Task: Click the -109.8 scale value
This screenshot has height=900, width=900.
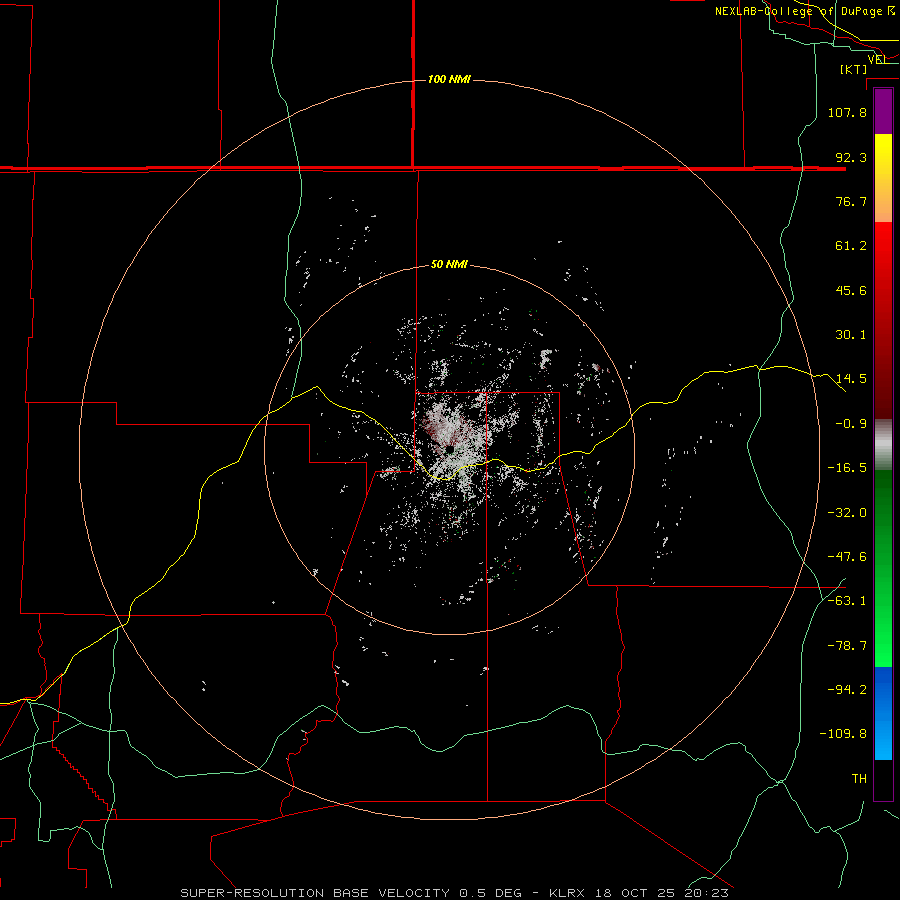Action: coord(843,734)
